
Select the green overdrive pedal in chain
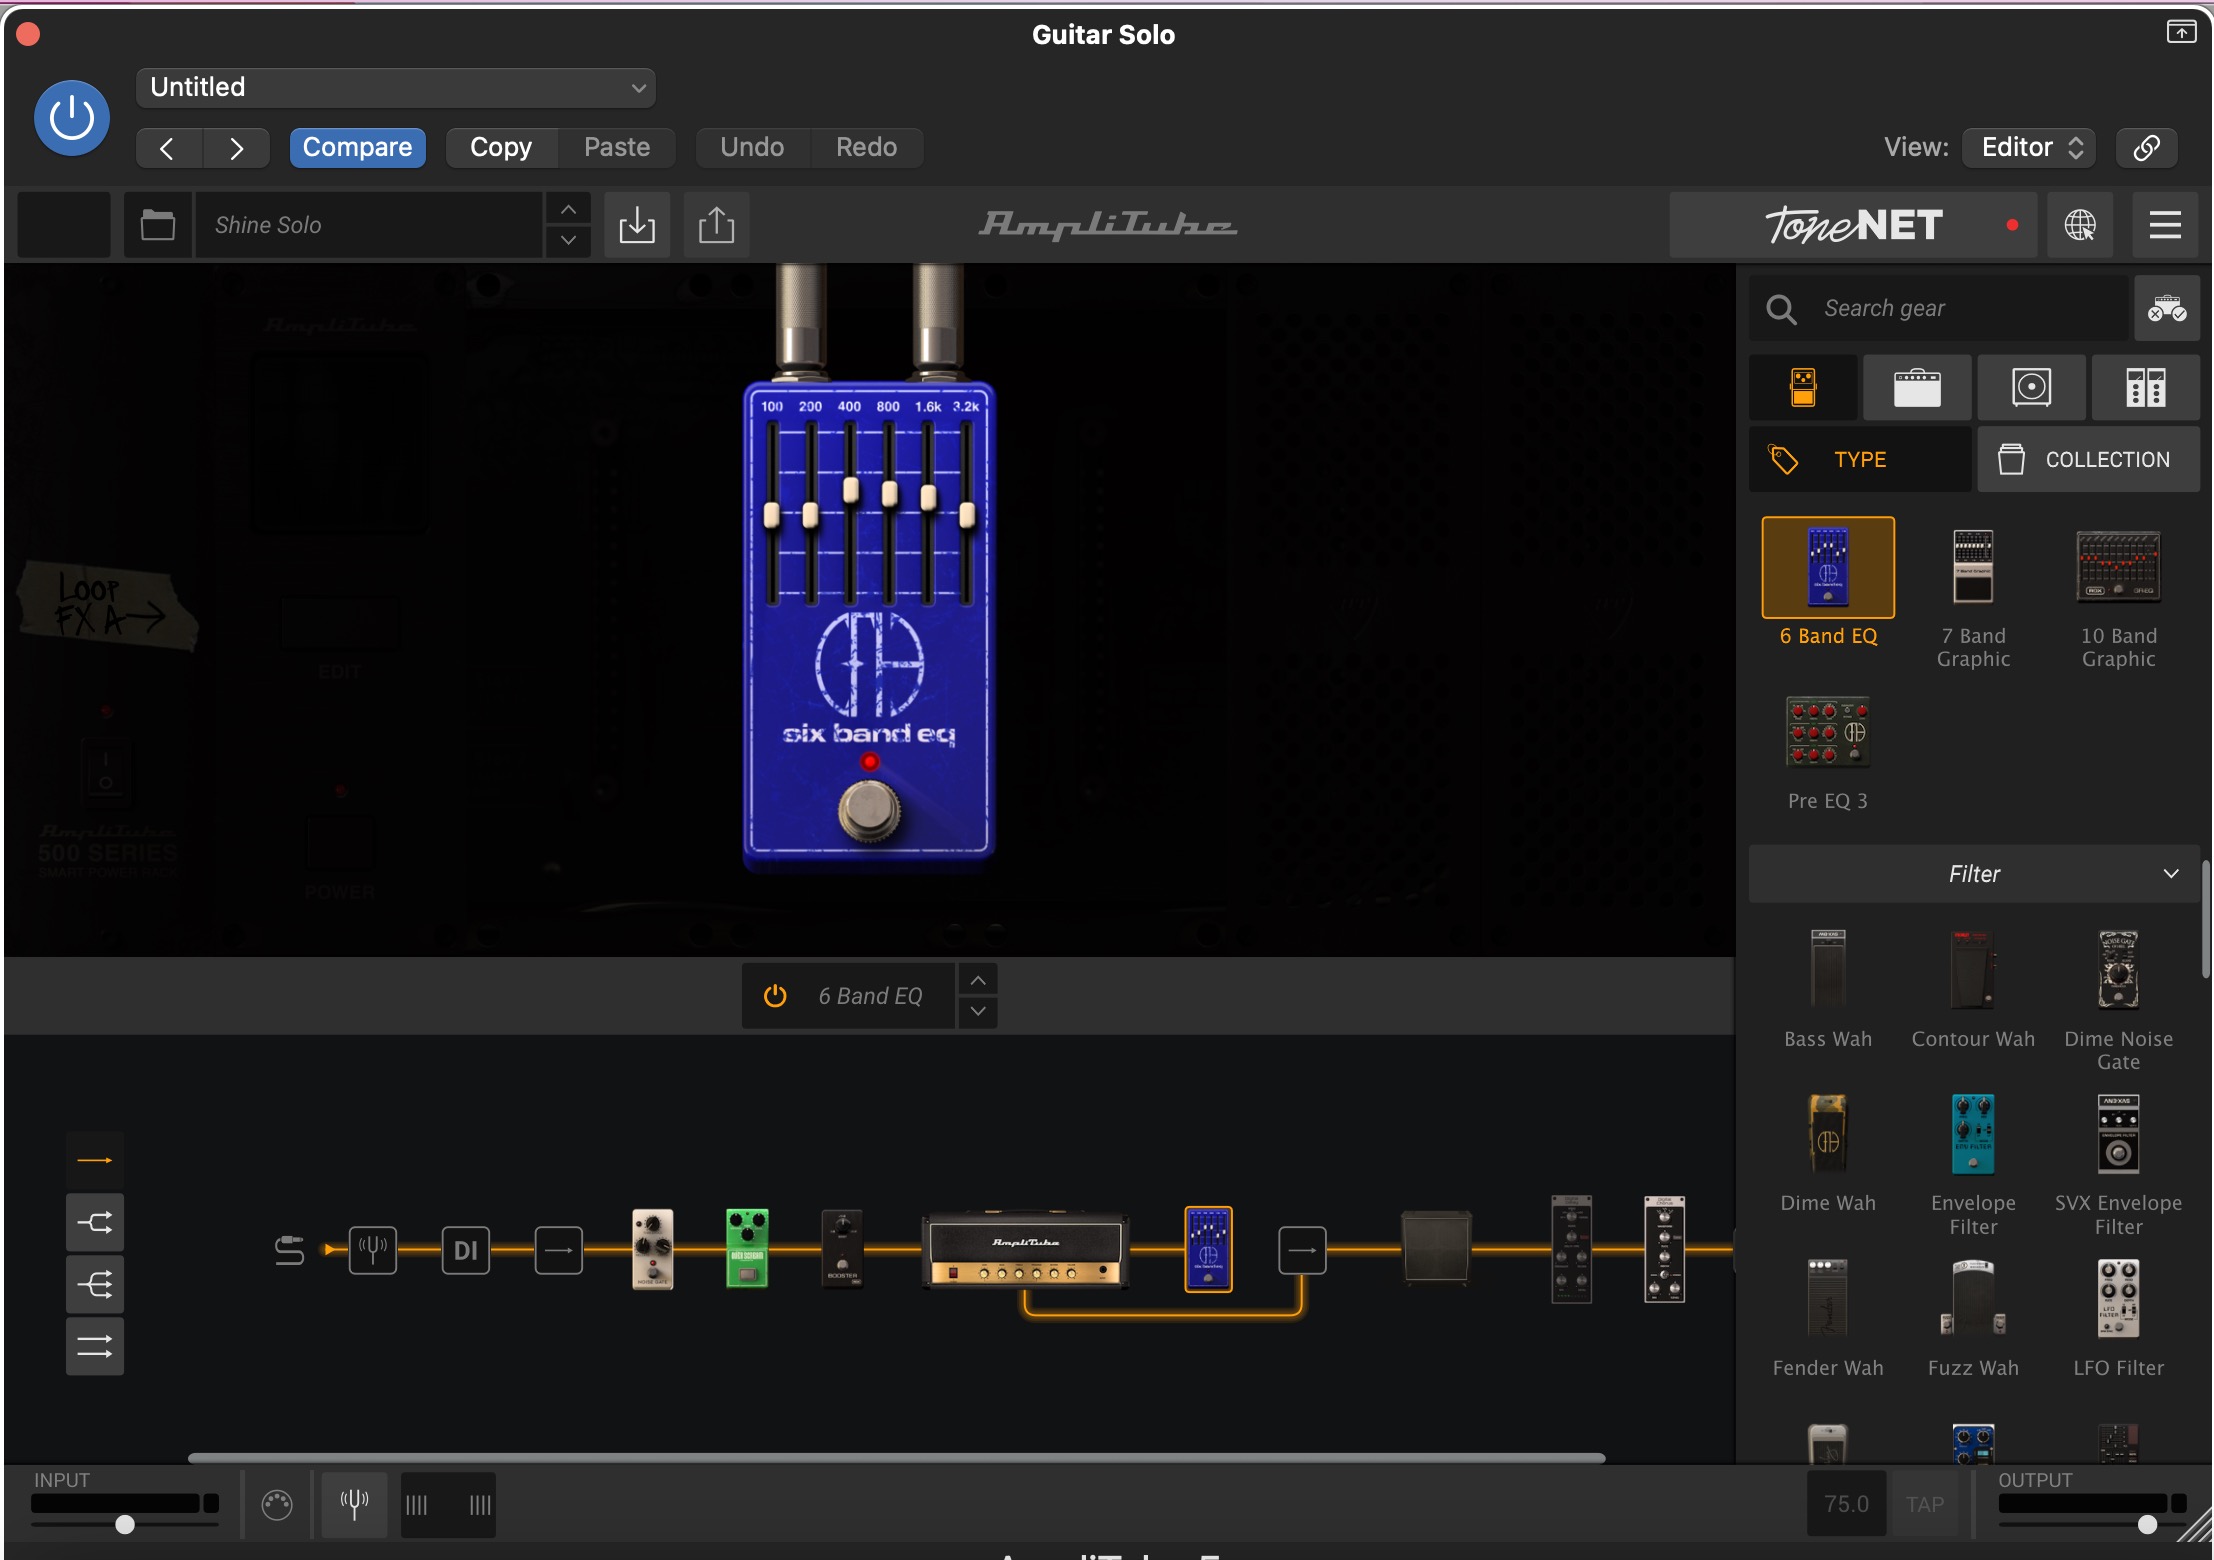[x=747, y=1248]
